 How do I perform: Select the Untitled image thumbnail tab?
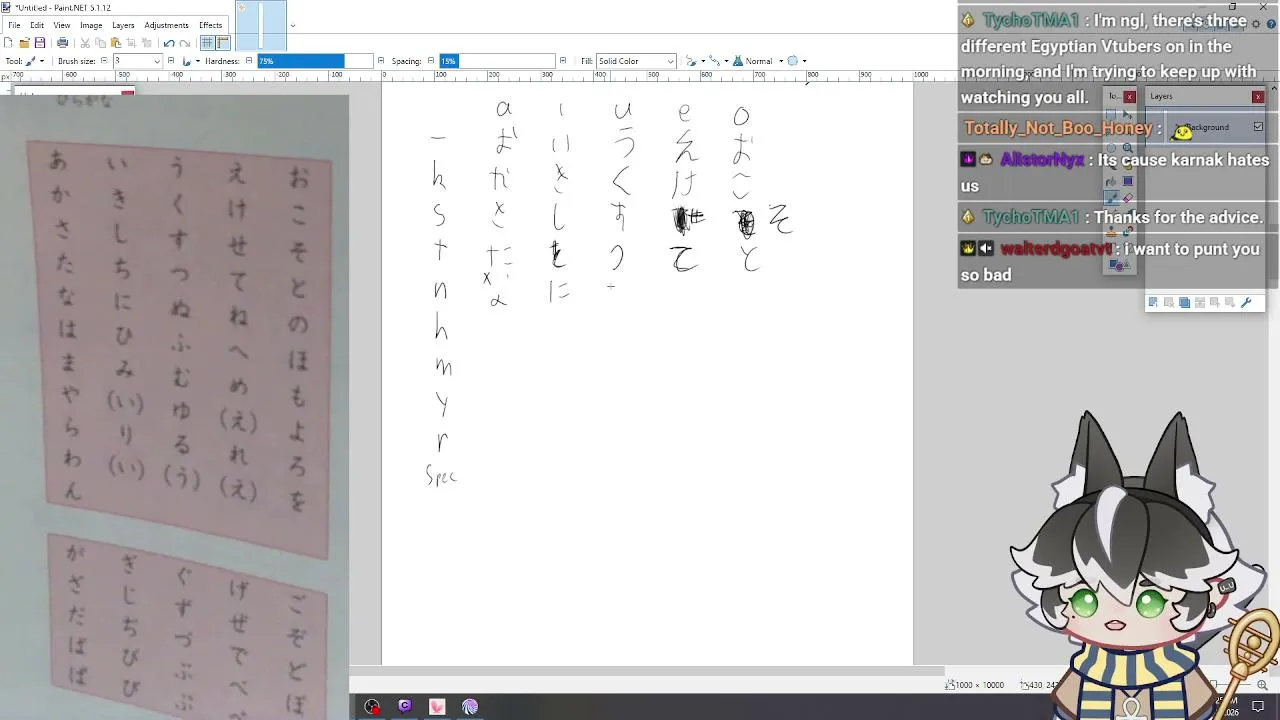(x=261, y=26)
